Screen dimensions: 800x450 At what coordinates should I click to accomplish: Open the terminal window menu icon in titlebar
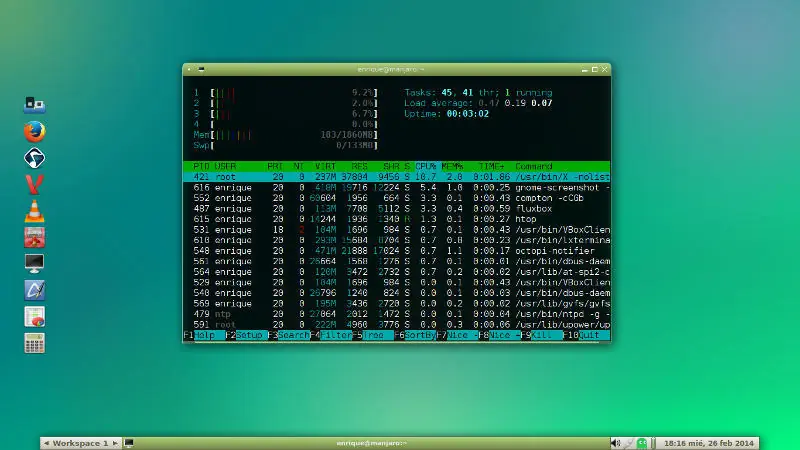[202, 69]
